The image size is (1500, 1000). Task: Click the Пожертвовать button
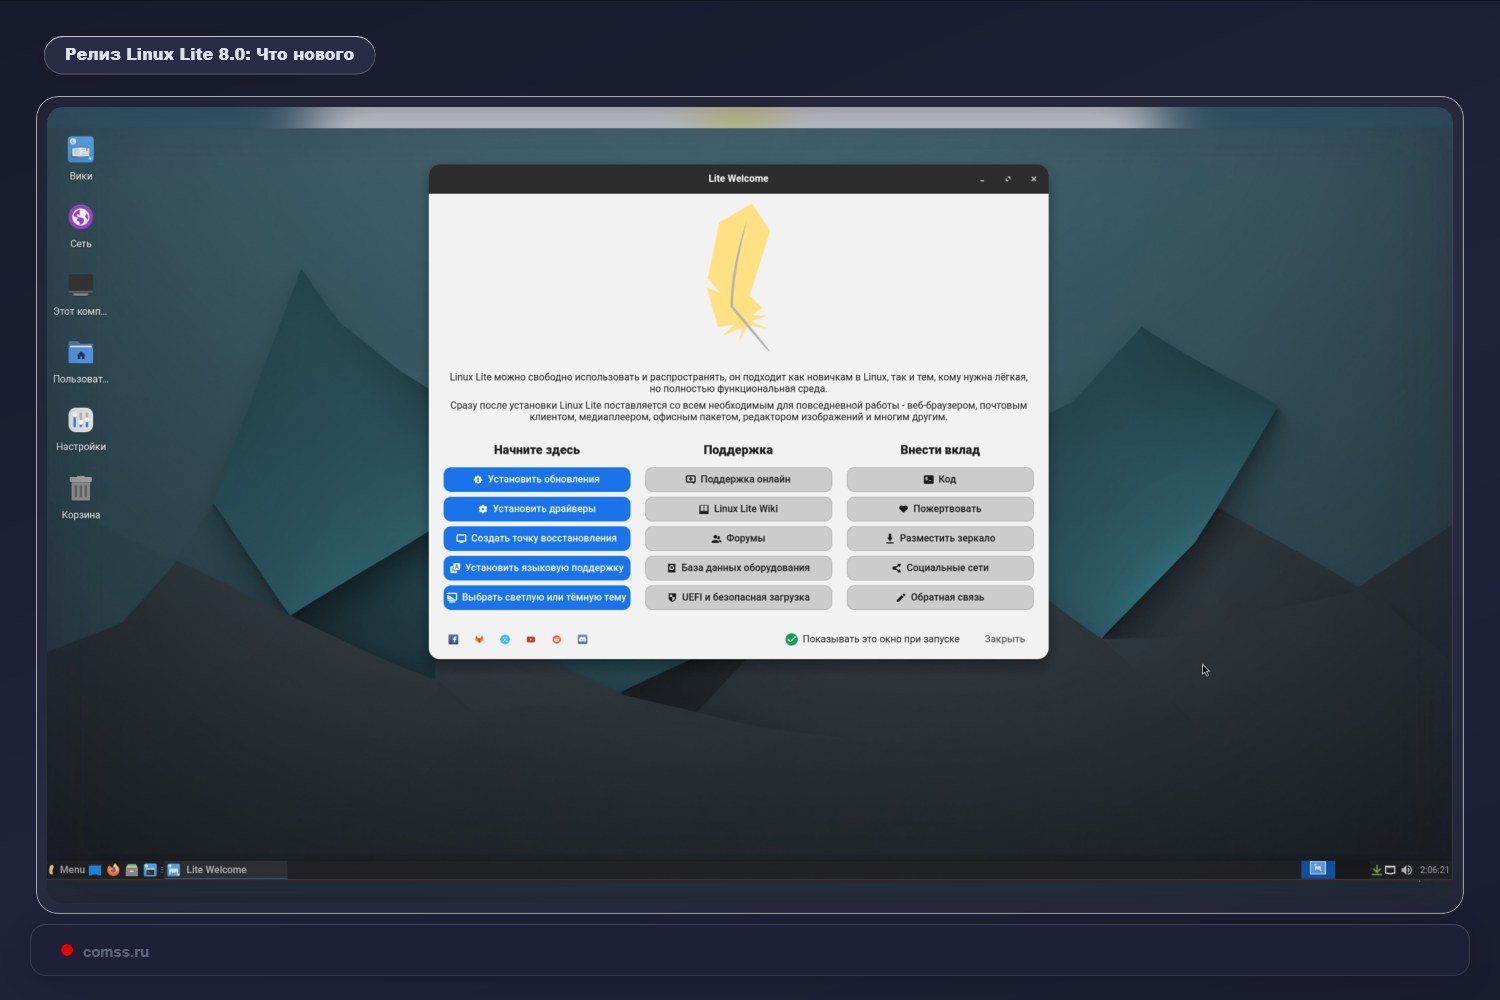[940, 509]
